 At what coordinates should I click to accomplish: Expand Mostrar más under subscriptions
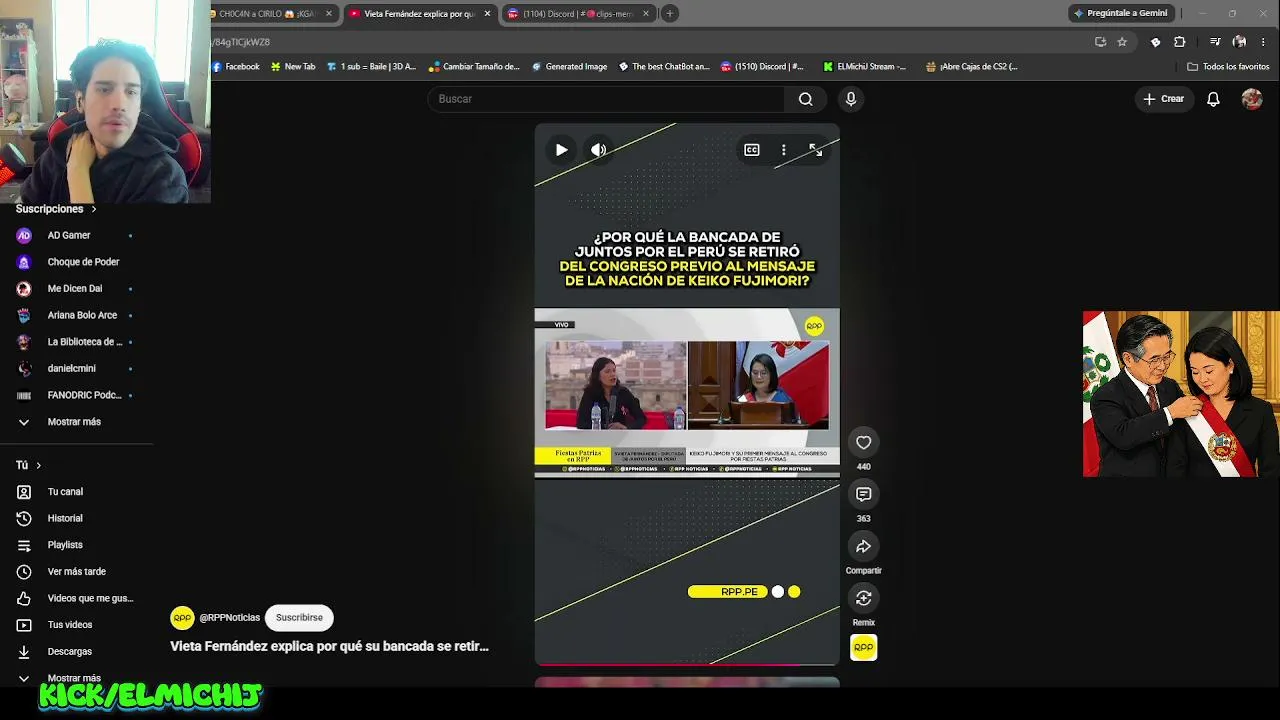click(x=76, y=422)
